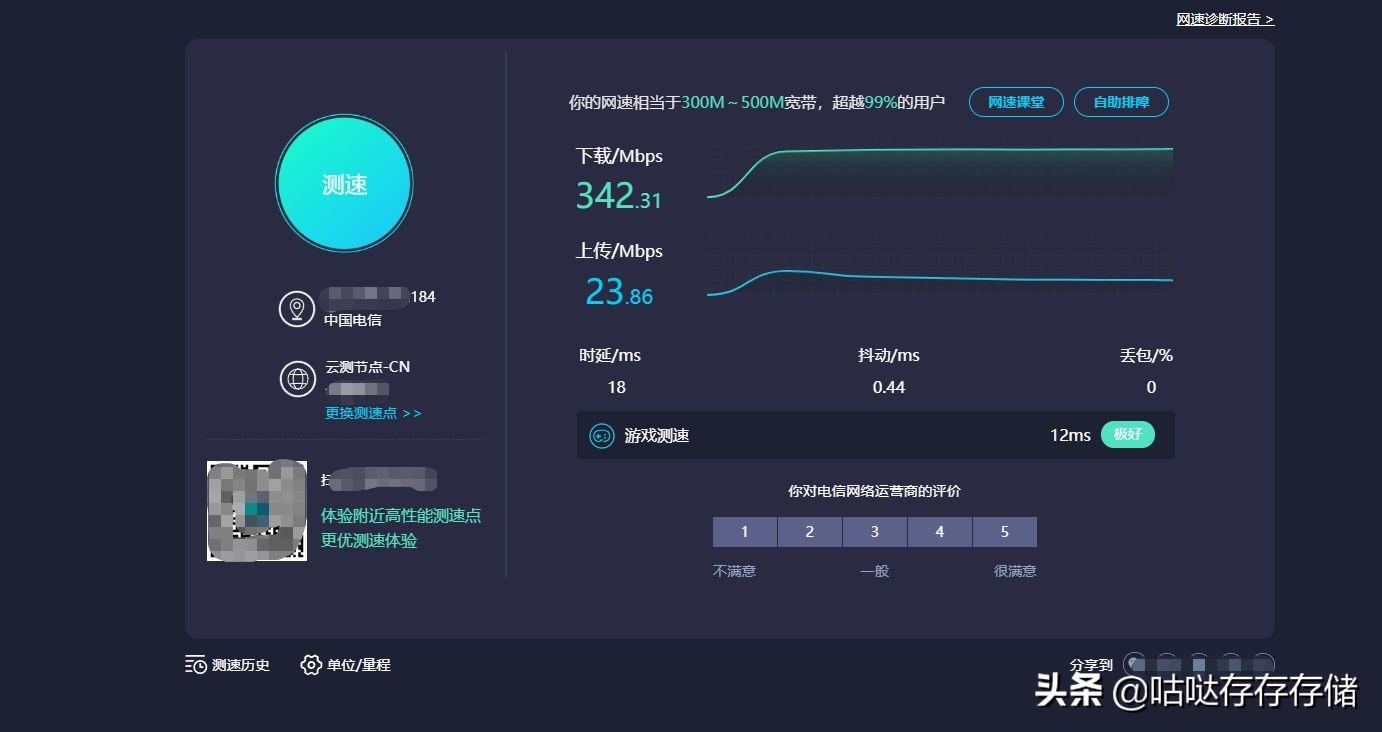The height and width of the screenshot is (732, 1382).
Task: Select rating 3 under 一般
Action: click(x=874, y=531)
